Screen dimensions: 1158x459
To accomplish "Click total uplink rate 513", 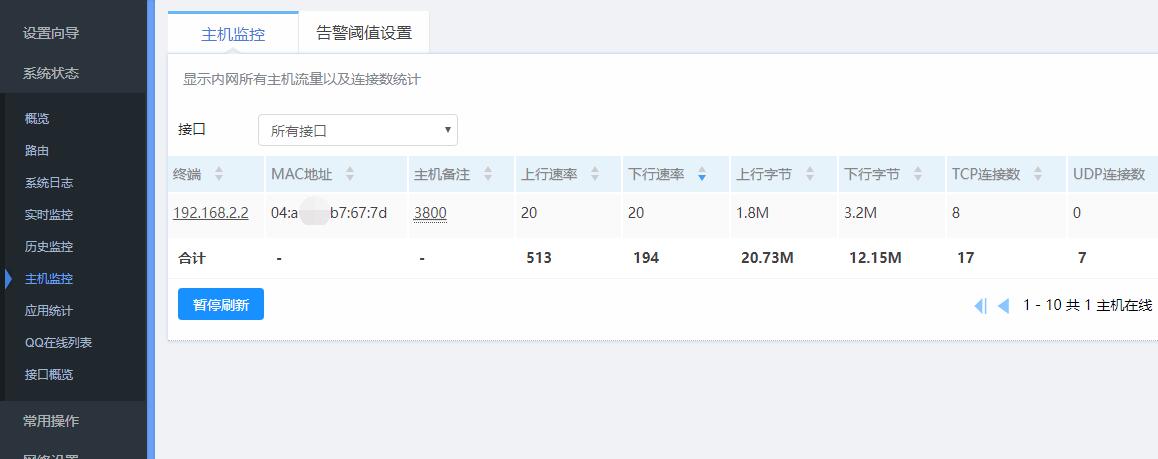I will pos(539,258).
